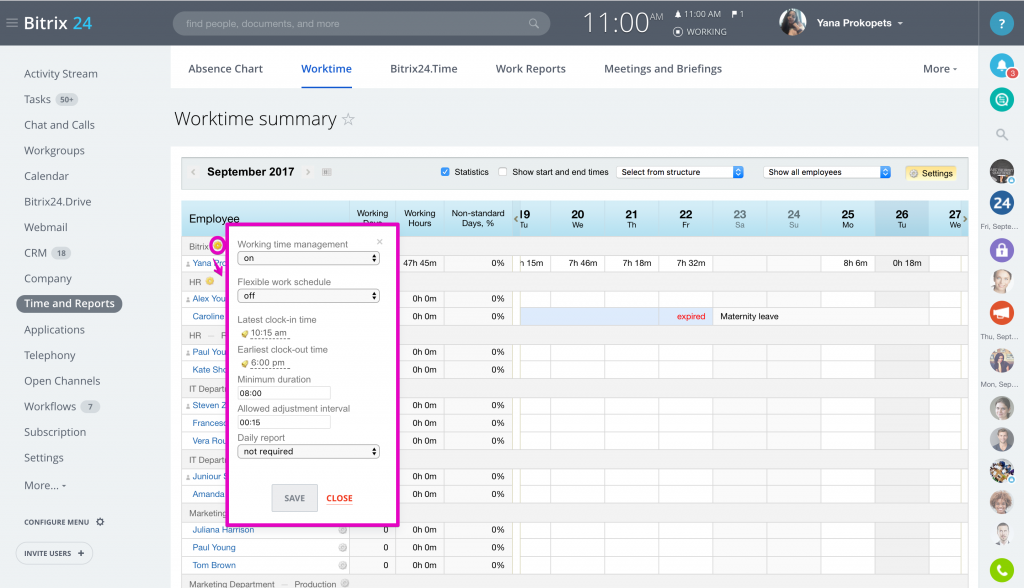The height and width of the screenshot is (588, 1024).
Task: Click the search magnifier in top search bar
Action: (534, 24)
